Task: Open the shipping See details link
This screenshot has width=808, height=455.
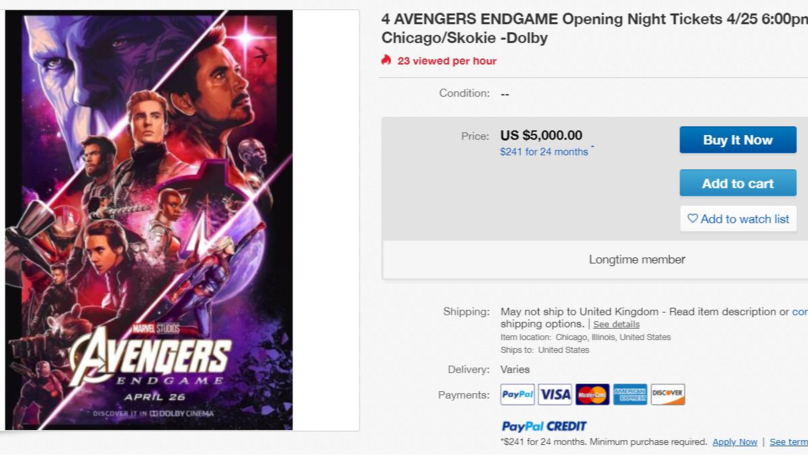Action: (x=616, y=325)
